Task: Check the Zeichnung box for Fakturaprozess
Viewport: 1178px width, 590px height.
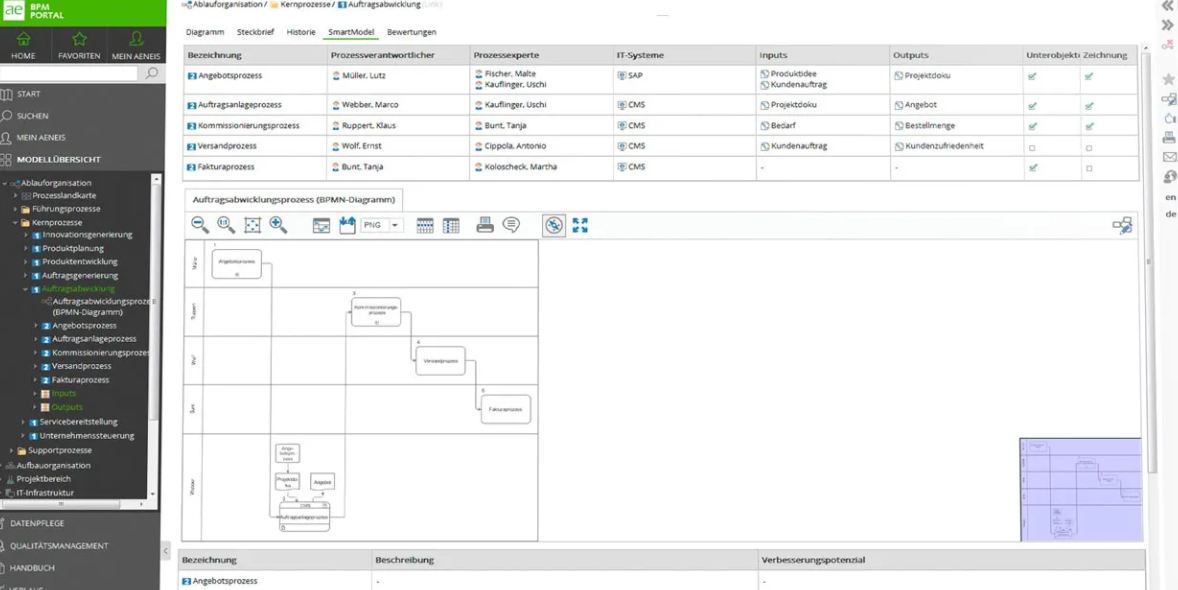Action: (1089, 168)
